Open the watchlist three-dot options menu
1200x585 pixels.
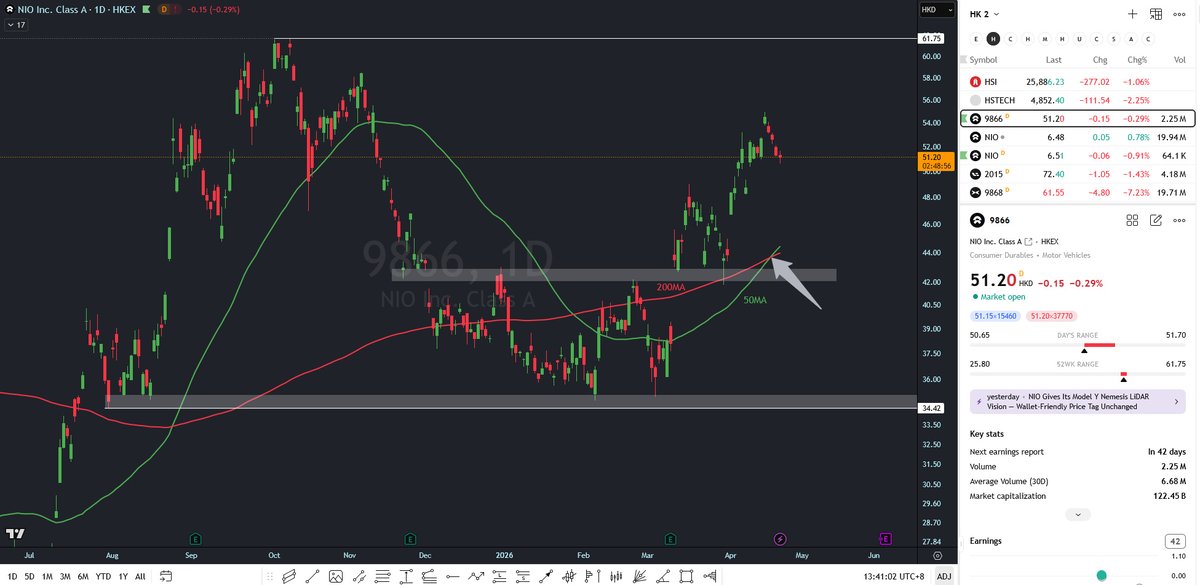pyautogui.click(x=1181, y=14)
